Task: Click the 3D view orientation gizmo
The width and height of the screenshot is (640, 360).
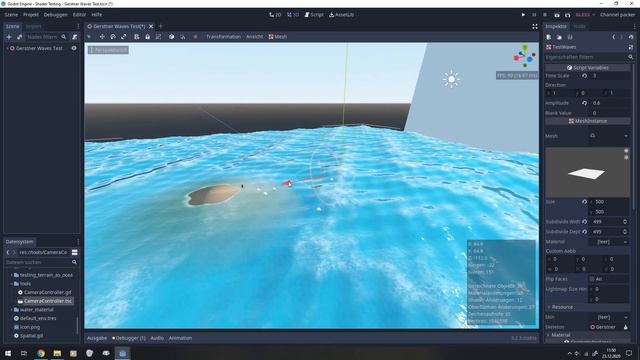Action: (x=524, y=56)
